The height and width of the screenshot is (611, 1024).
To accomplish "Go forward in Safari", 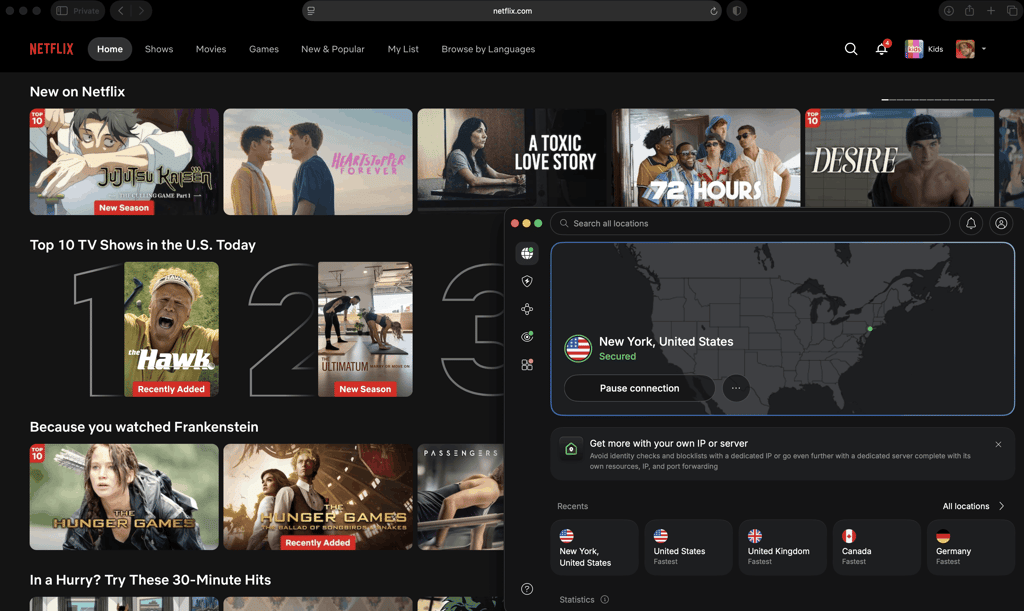I will [141, 10].
